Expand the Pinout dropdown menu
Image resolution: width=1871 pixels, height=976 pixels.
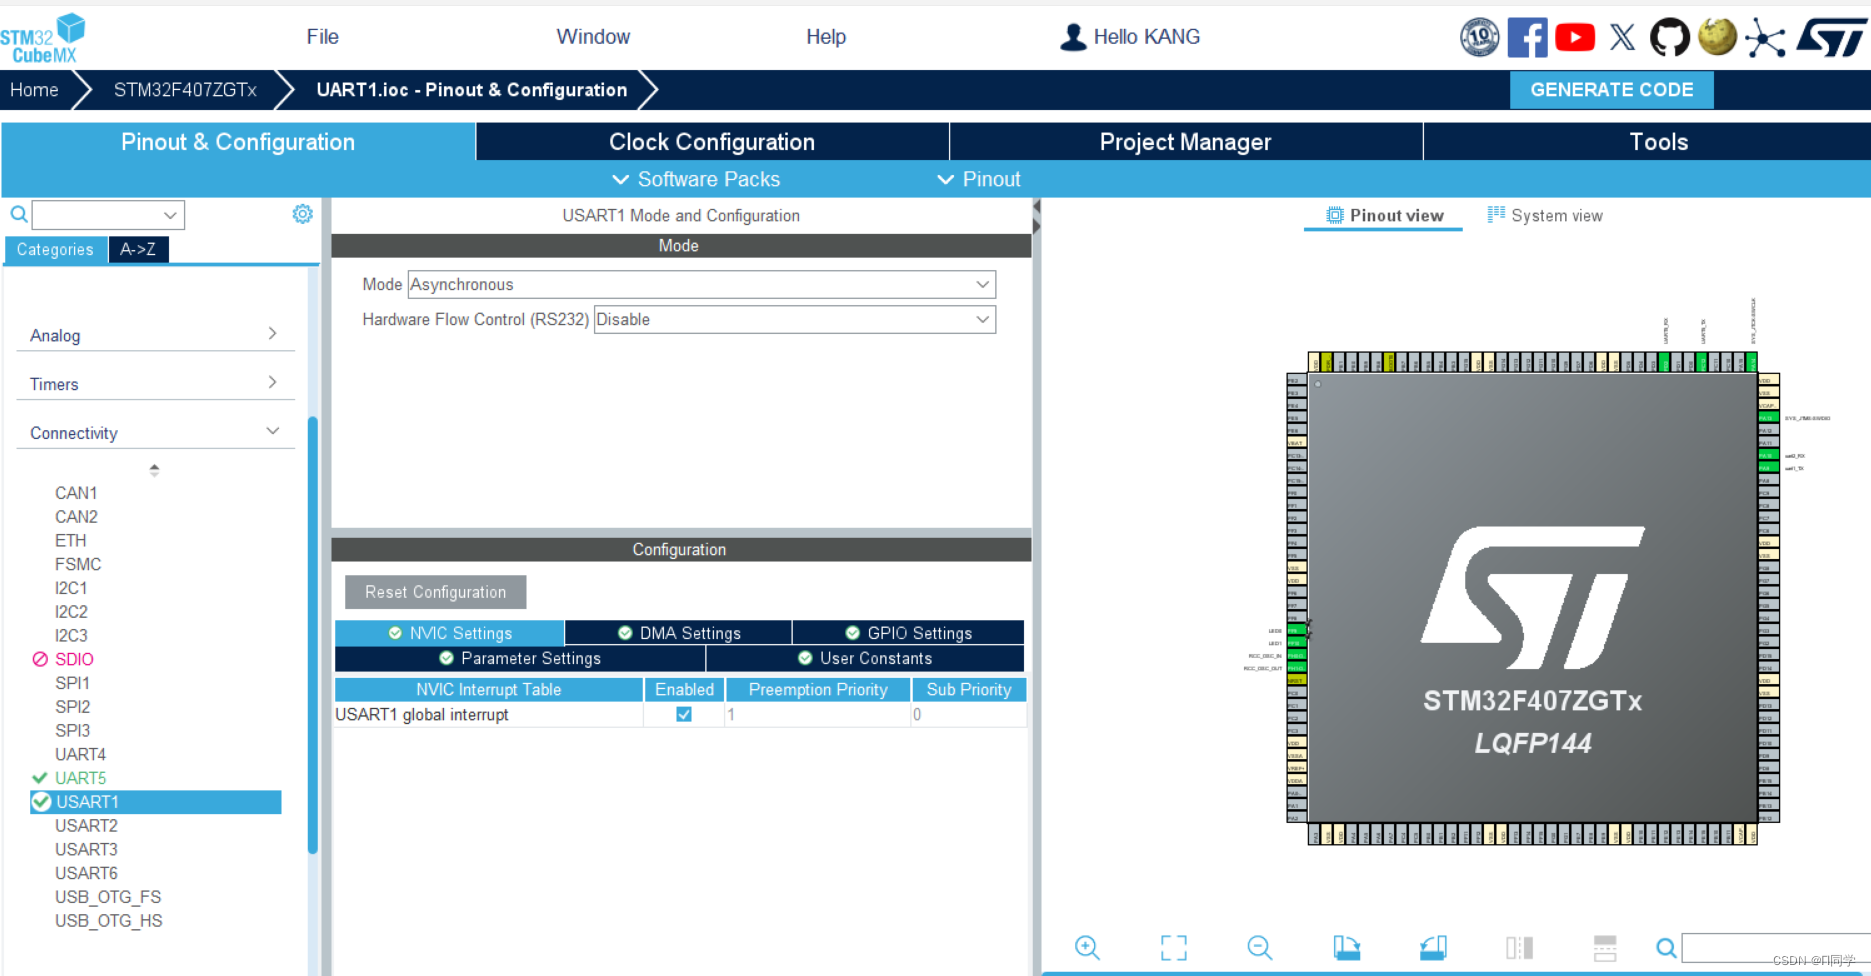tap(979, 179)
